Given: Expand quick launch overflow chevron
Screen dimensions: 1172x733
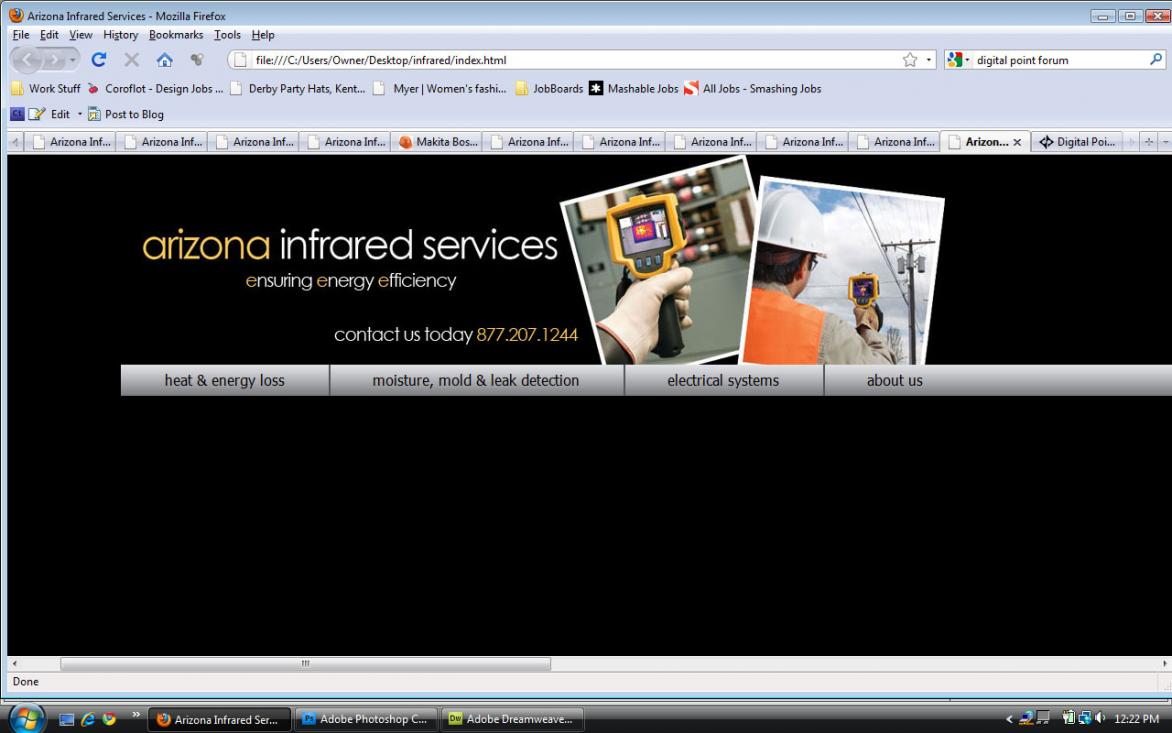Looking at the screenshot, I should tap(136, 715).
